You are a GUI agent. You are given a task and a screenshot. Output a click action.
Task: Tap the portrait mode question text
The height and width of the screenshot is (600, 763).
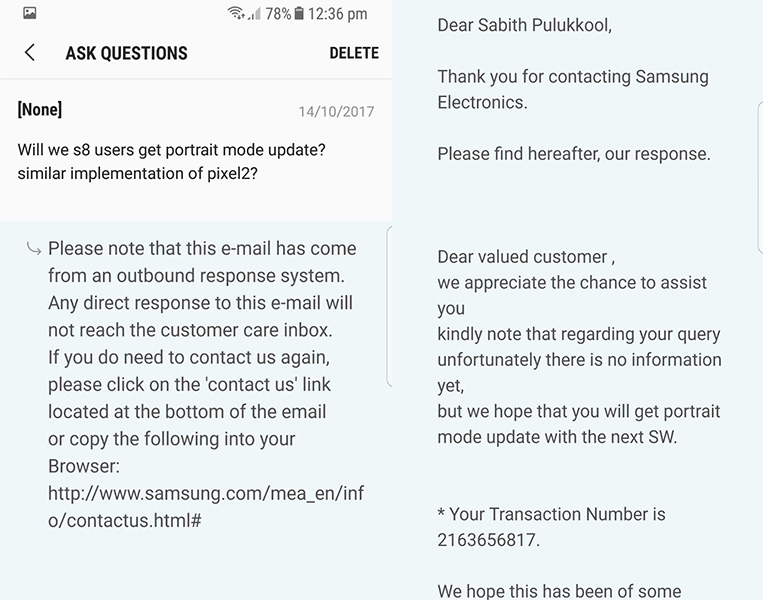[x=171, y=160]
